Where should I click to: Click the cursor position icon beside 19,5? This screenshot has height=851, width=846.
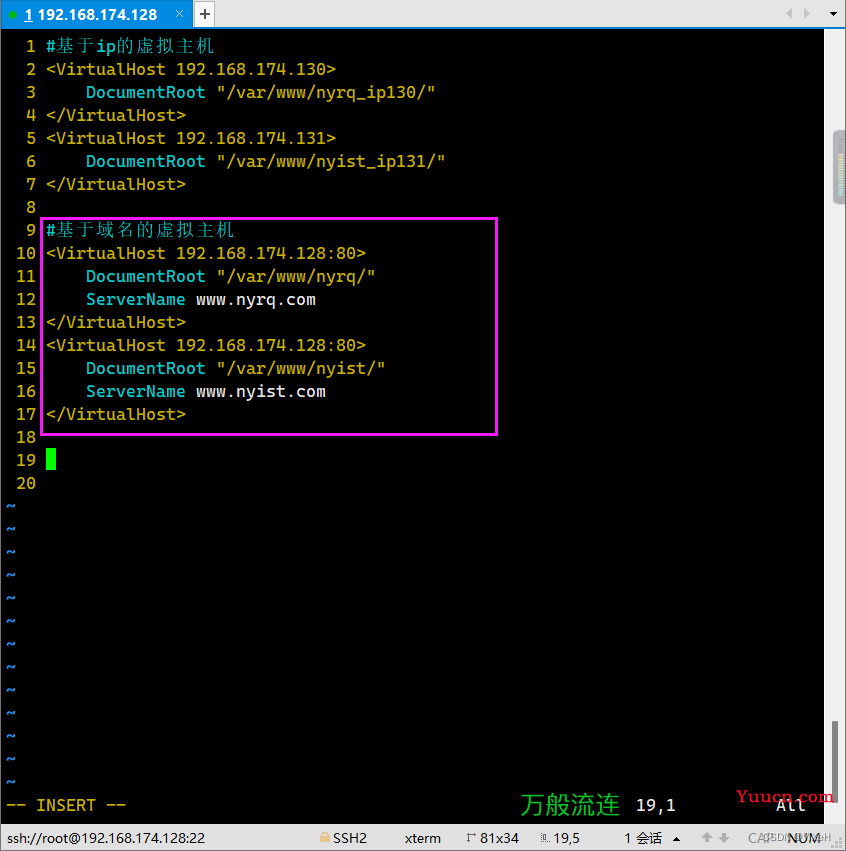[x=545, y=838]
